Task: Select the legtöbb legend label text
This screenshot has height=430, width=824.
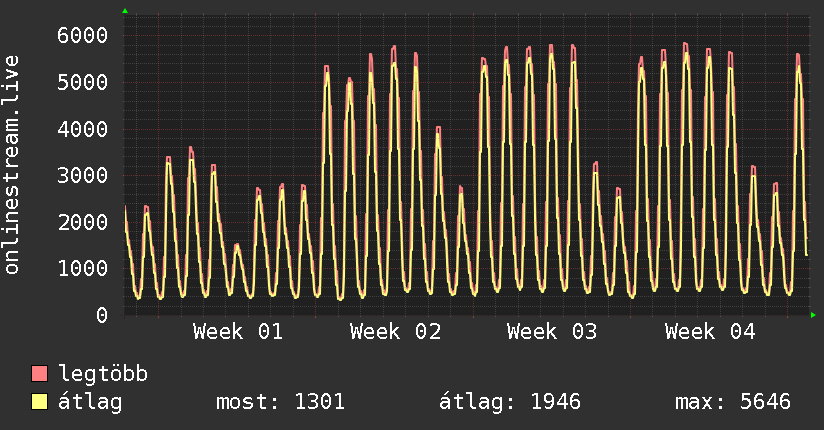Action: [104, 375]
